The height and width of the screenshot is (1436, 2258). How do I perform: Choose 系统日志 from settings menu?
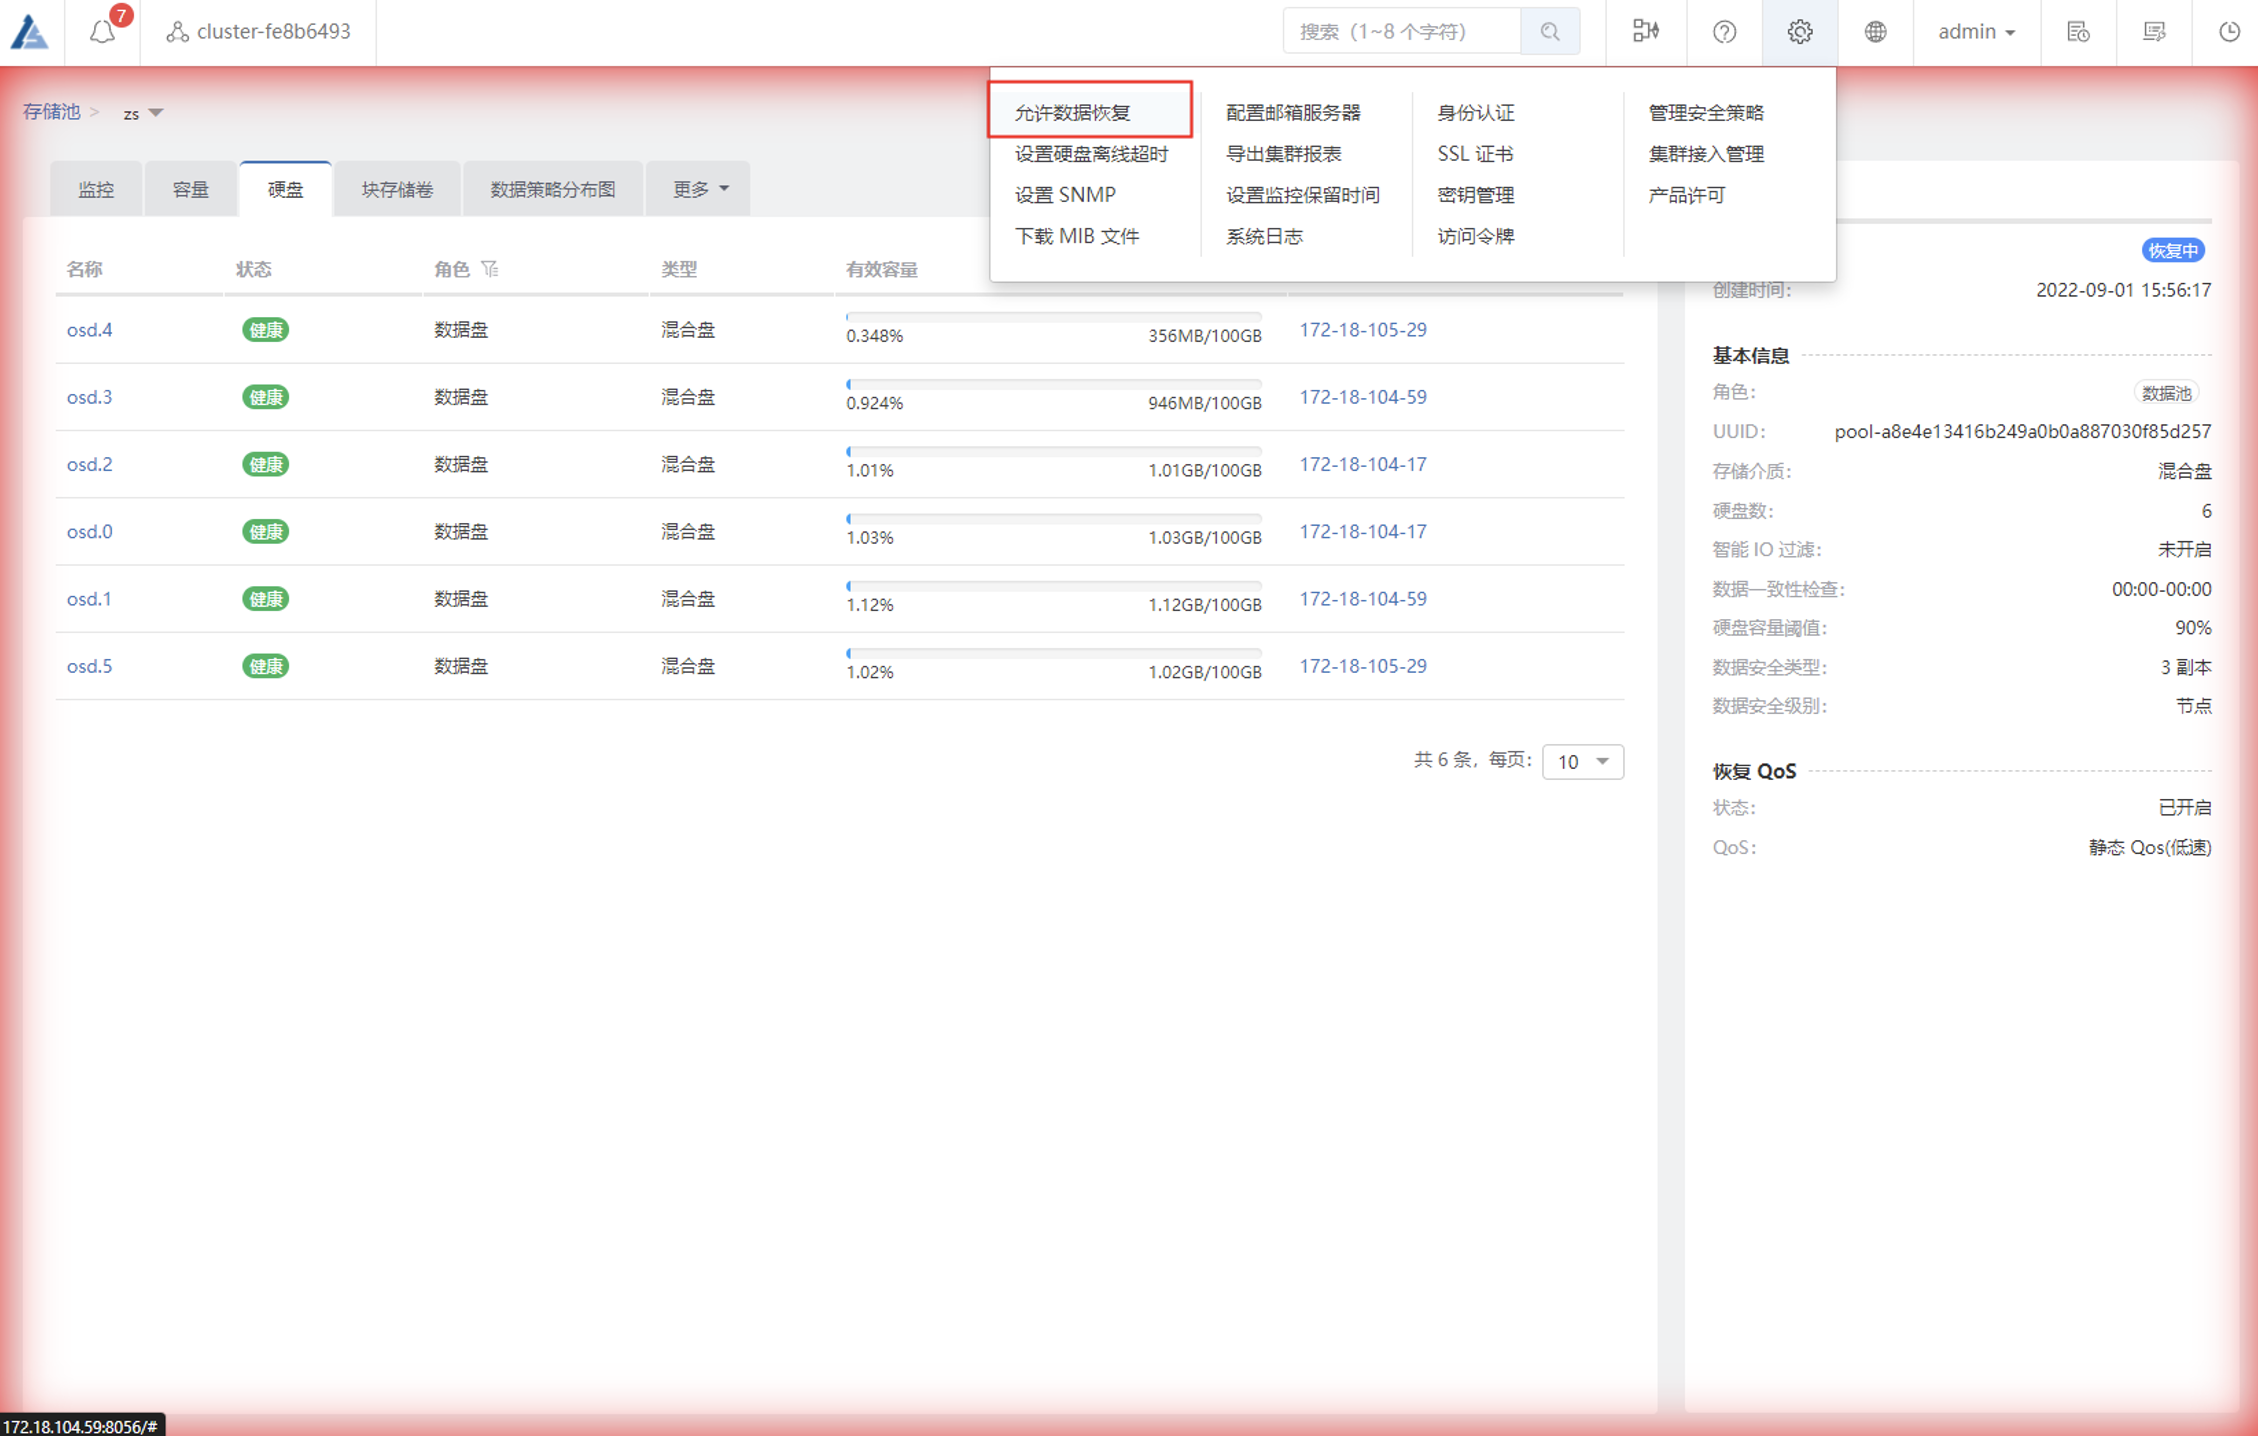pos(1264,237)
